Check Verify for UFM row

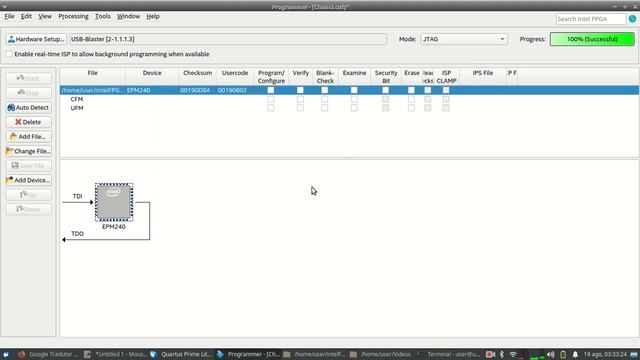[x=300, y=108]
